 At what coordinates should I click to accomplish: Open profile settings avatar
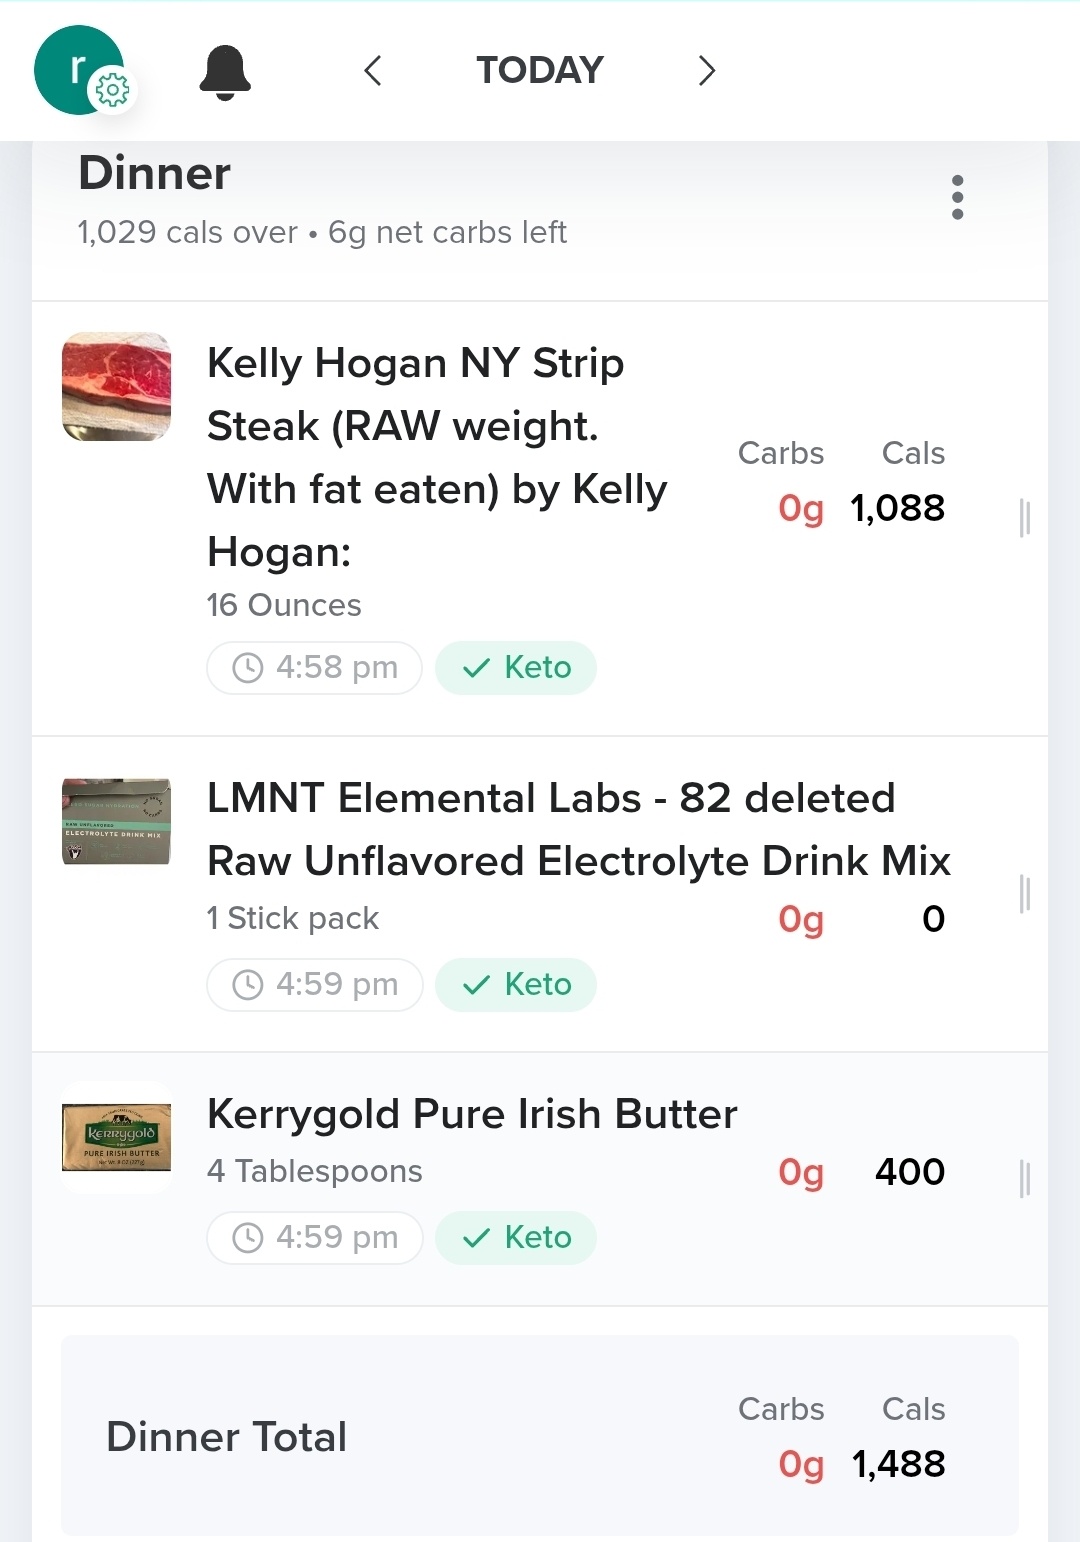[80, 71]
